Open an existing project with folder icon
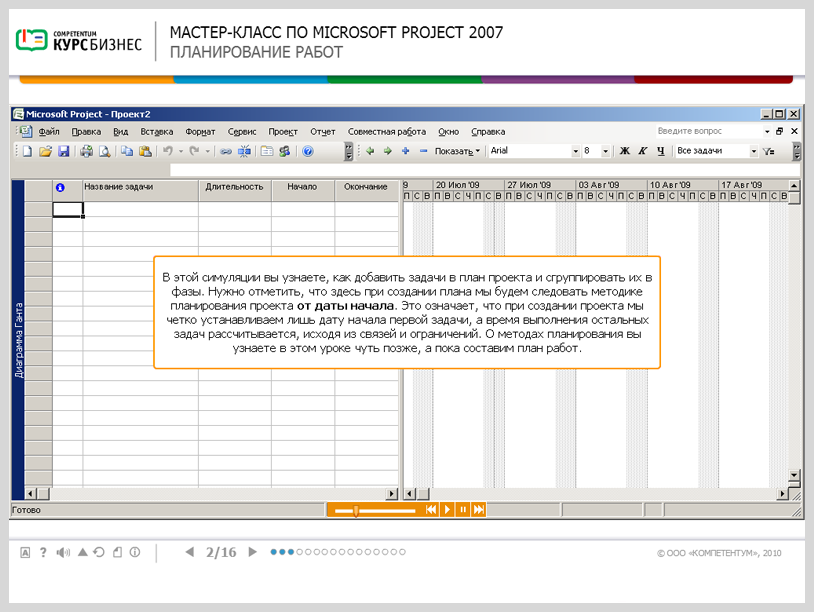Screen dimensions: 814x612 [45, 151]
